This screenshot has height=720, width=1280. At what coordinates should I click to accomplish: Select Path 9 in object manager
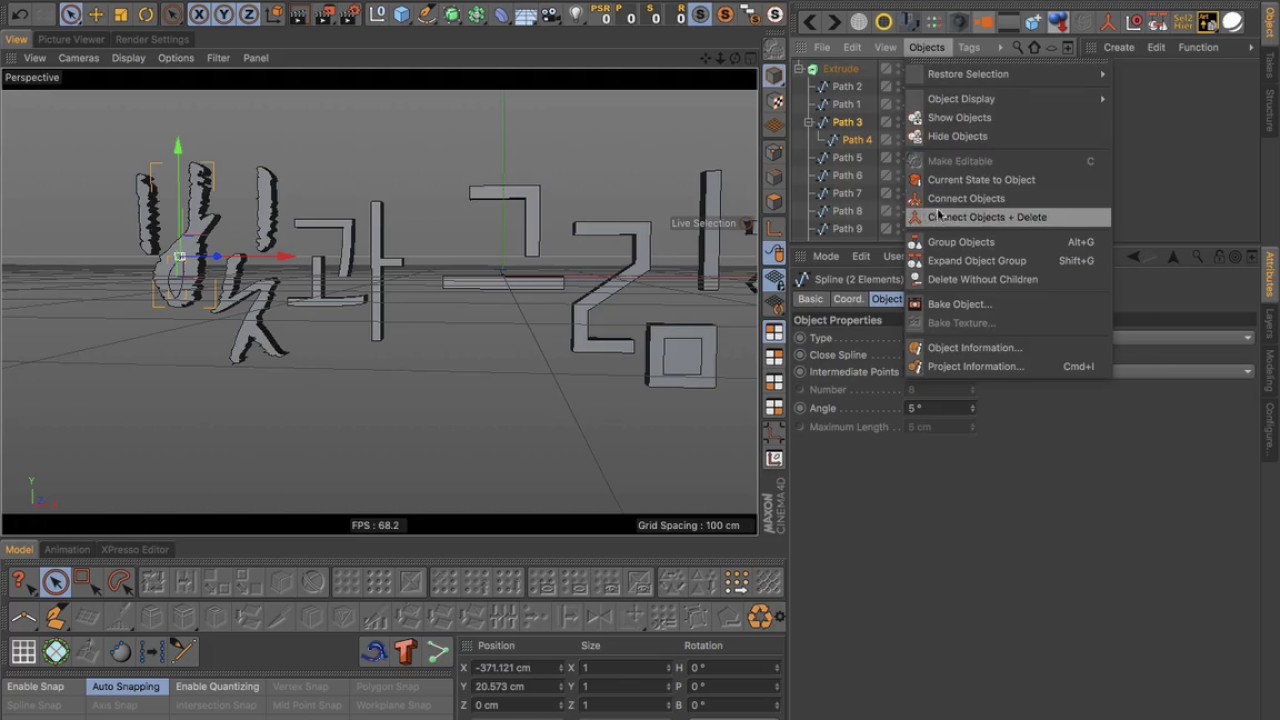click(x=847, y=229)
